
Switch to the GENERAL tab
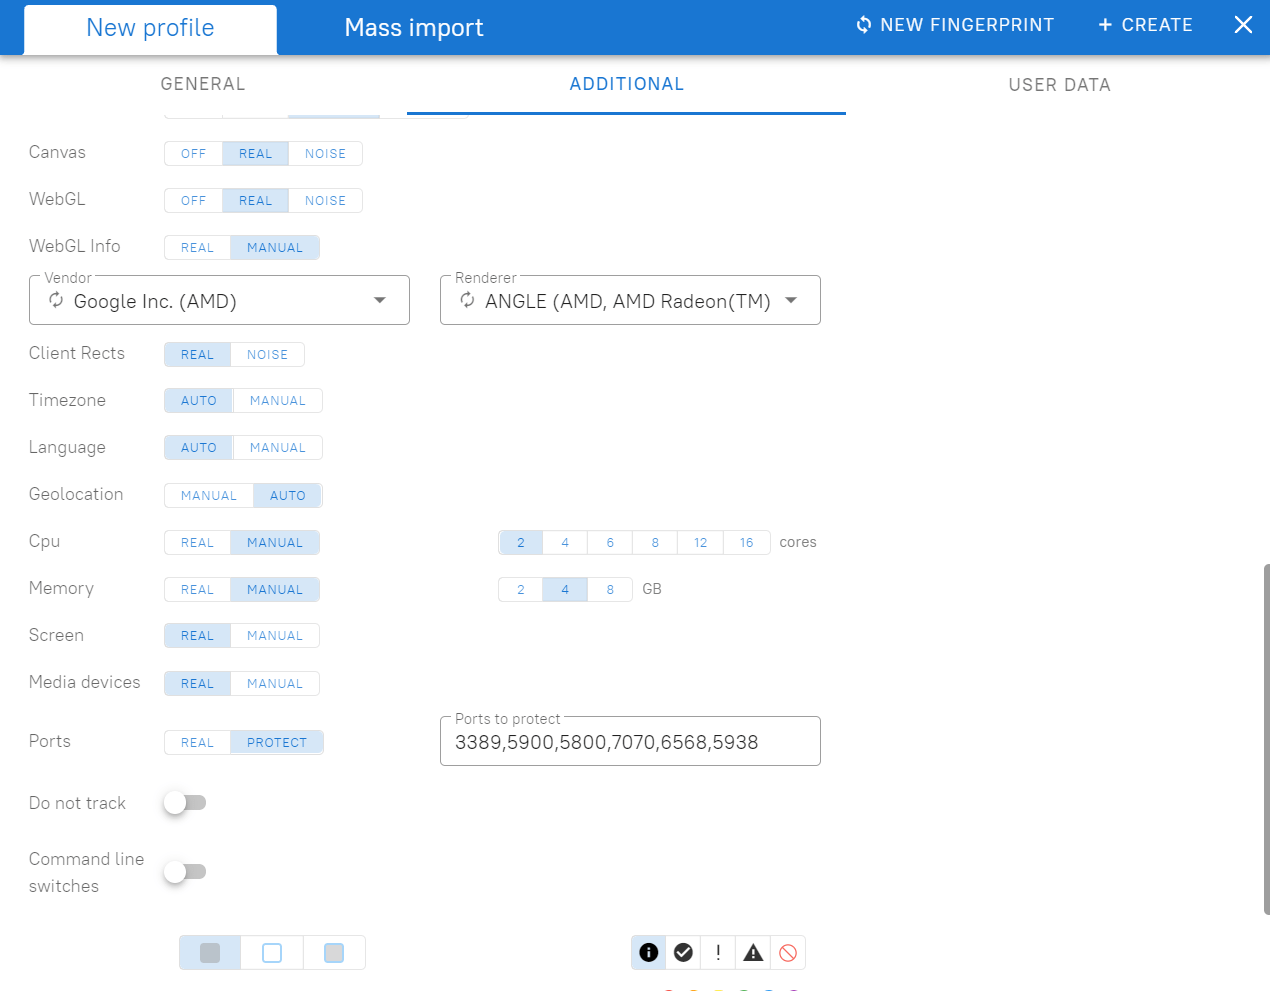[203, 84]
